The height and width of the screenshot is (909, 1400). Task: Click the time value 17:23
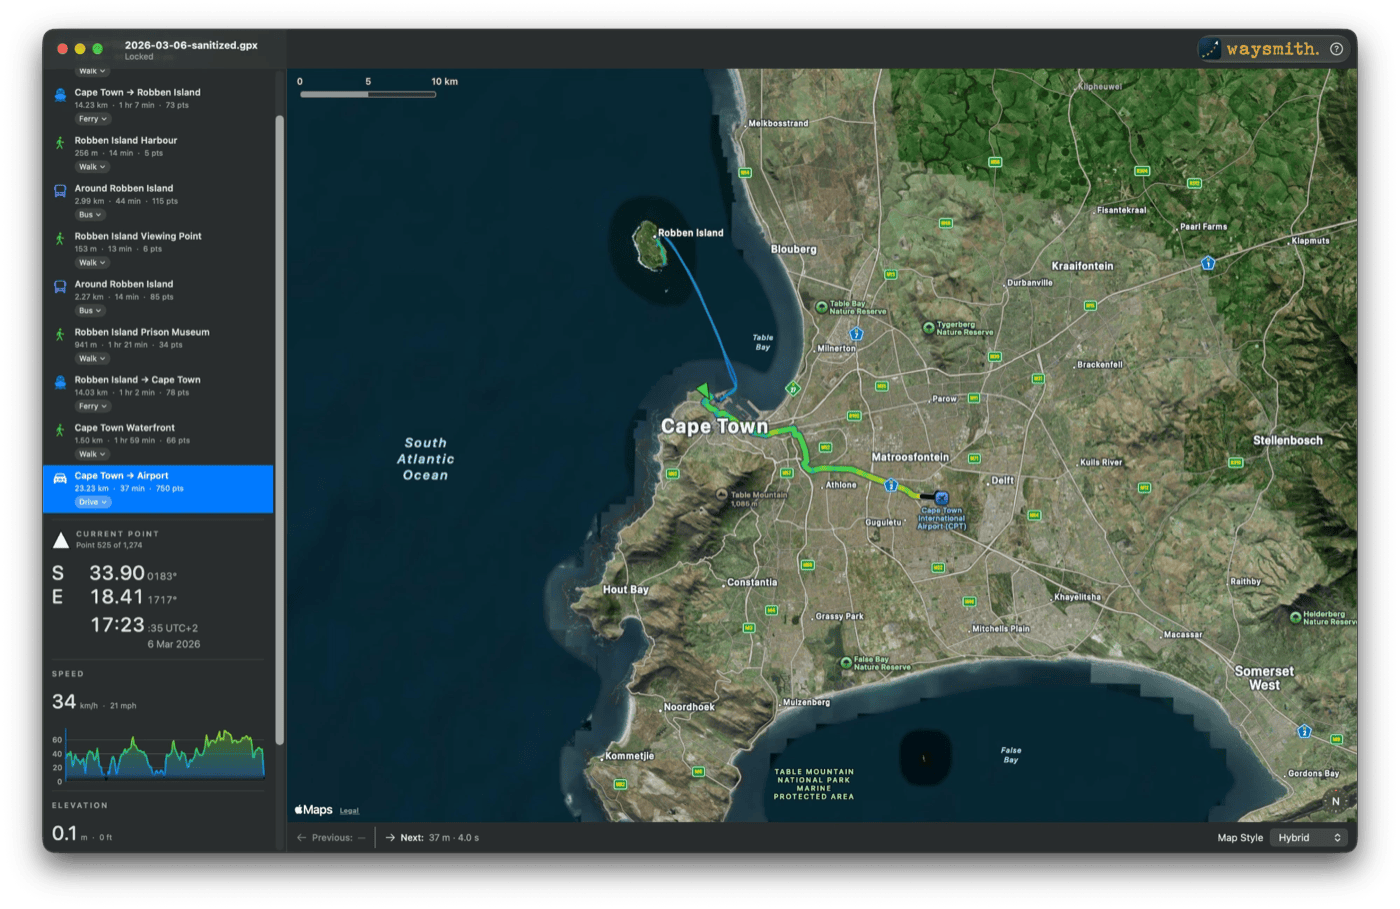[x=117, y=625]
